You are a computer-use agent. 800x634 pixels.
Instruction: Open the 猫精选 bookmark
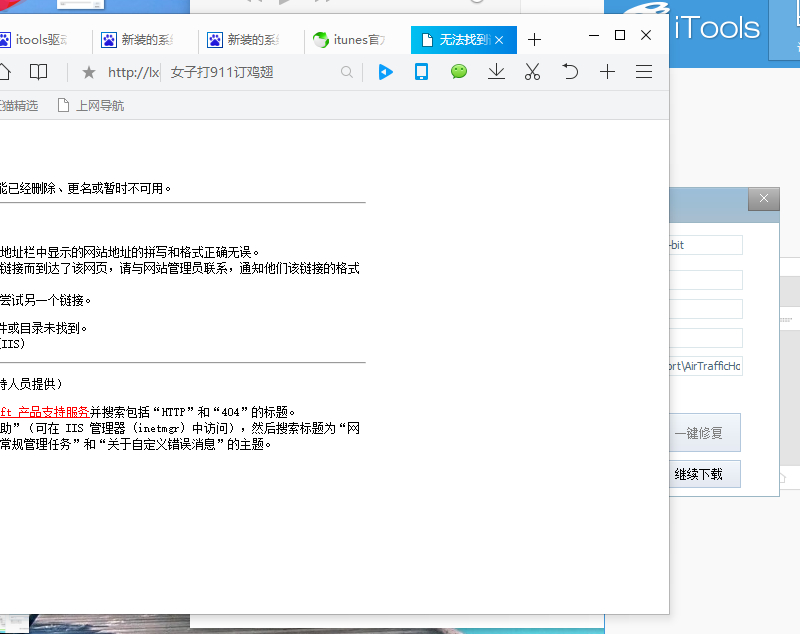pos(19,106)
